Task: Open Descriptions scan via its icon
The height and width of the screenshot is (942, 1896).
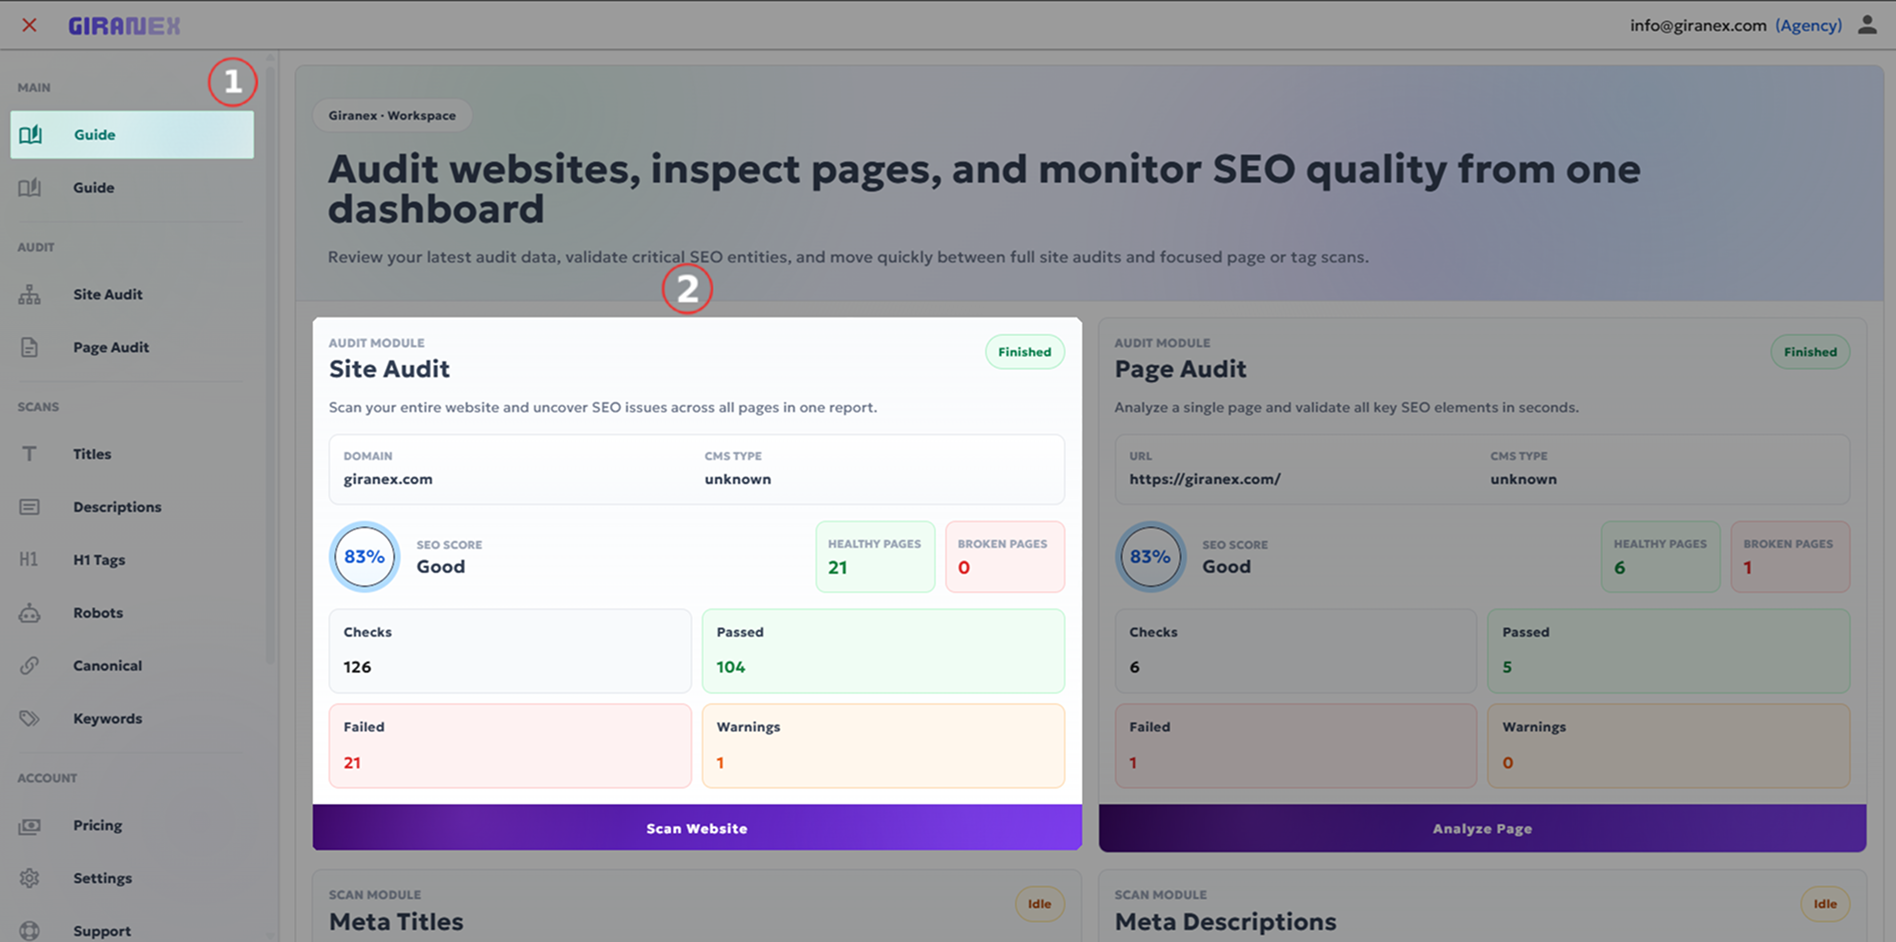Action: 30,507
